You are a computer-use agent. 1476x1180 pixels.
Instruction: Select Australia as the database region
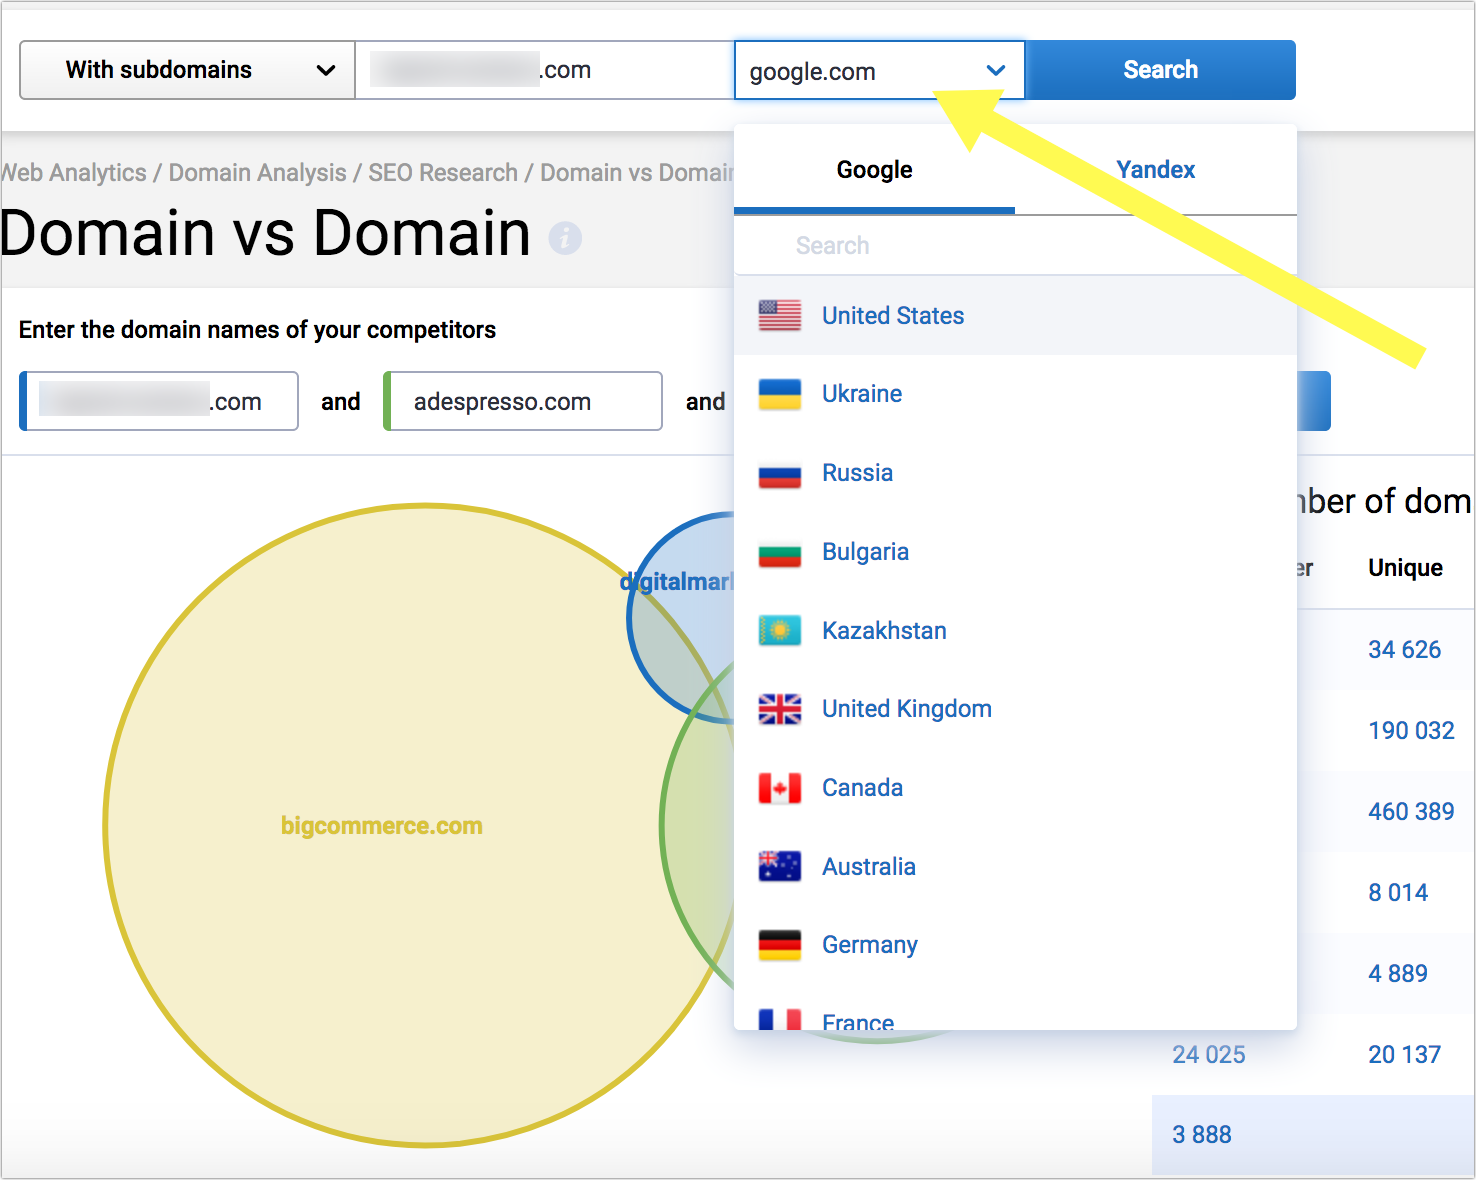868,866
